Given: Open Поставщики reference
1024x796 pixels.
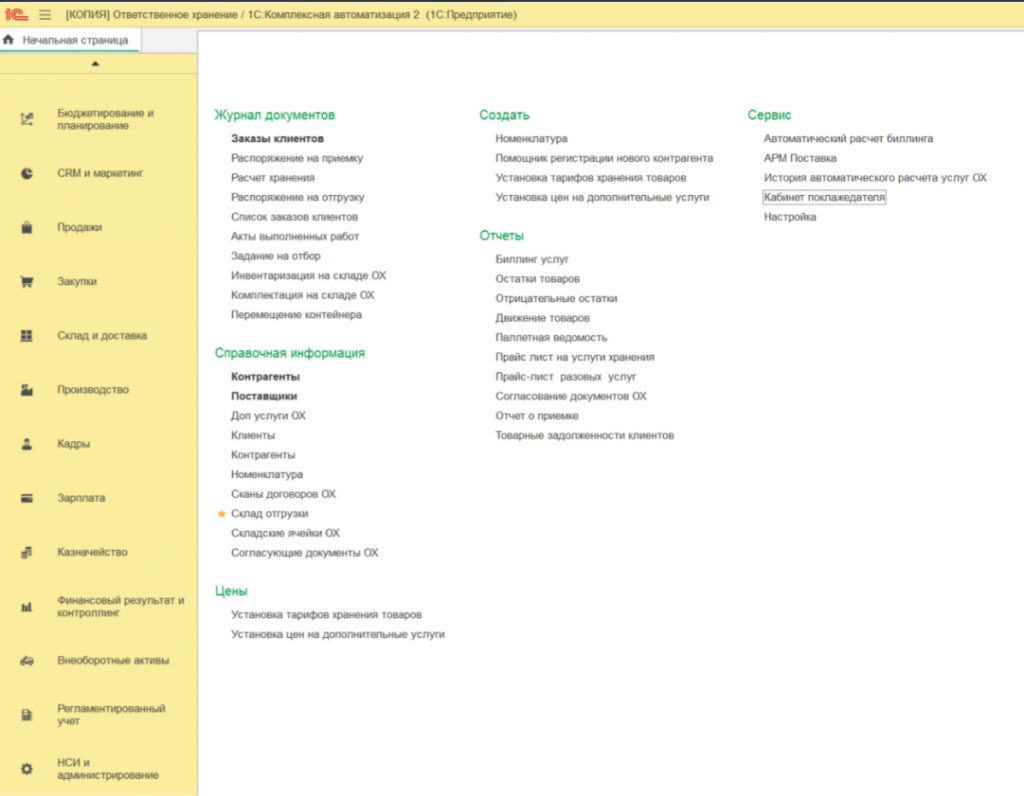Looking at the screenshot, I should (264, 397).
